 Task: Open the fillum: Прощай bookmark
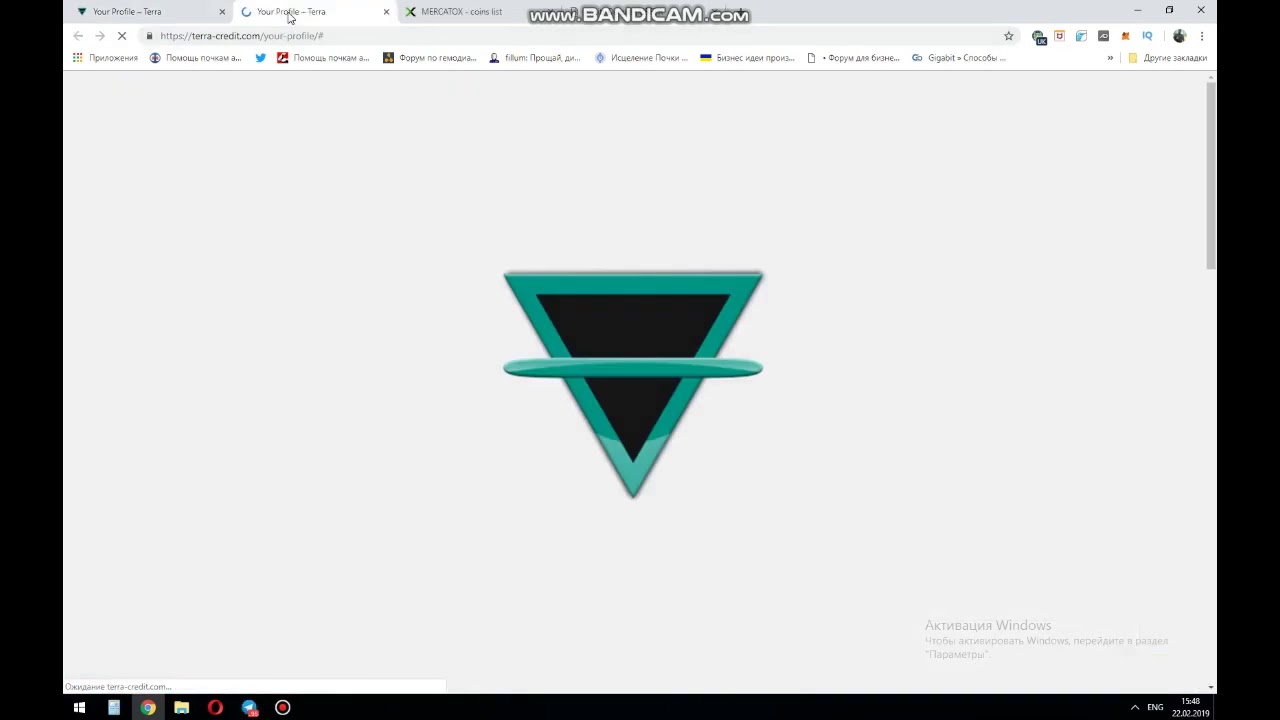535,58
